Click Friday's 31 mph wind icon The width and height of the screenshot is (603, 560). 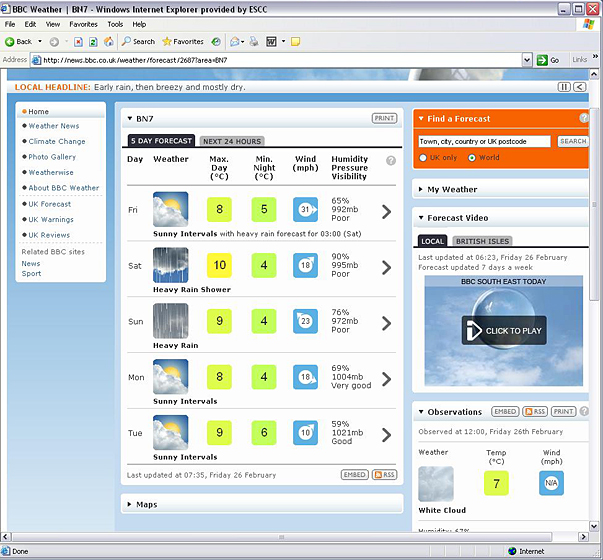305,209
